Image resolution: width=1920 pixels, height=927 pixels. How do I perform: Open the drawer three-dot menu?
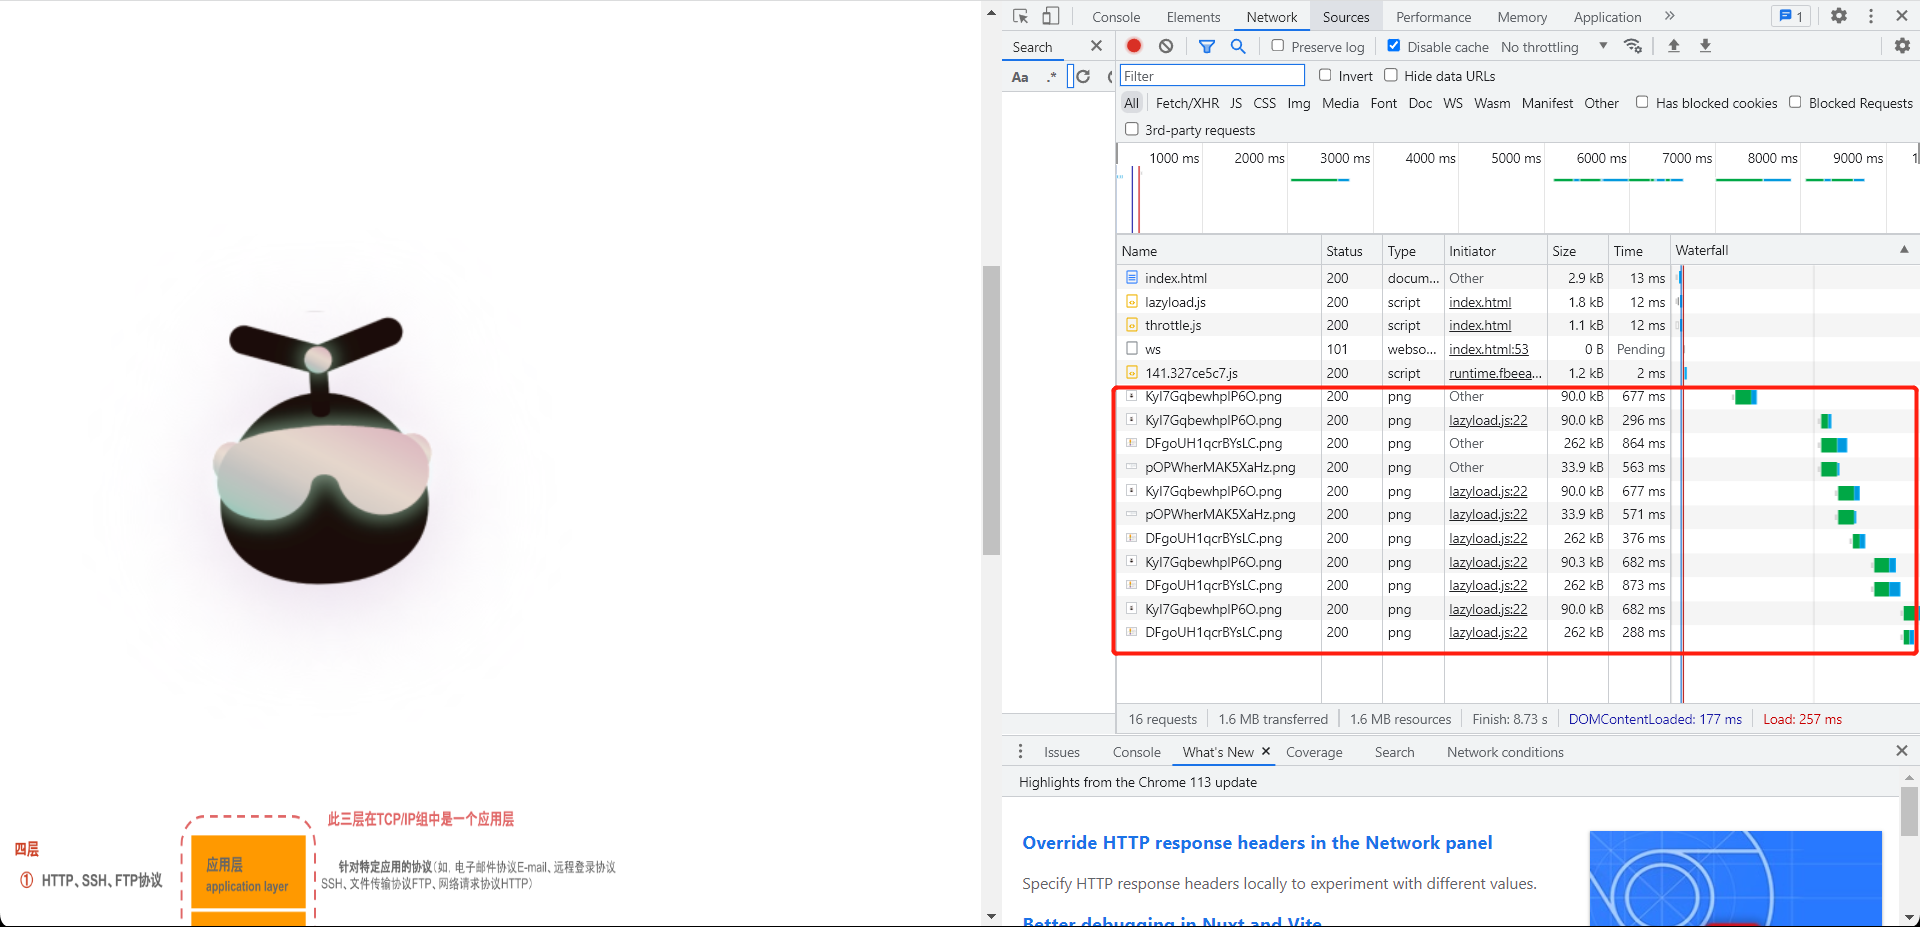(x=1020, y=751)
